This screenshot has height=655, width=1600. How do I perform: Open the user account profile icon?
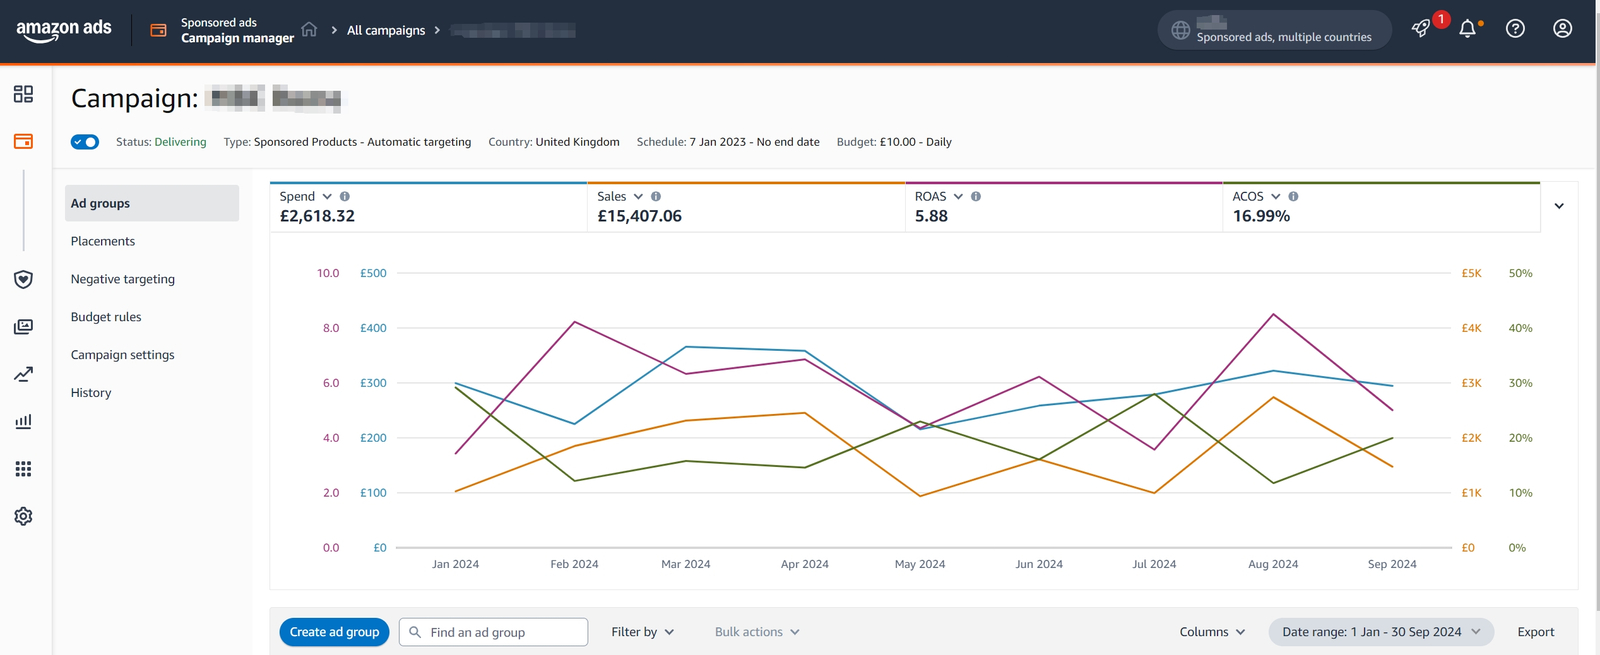[1562, 29]
